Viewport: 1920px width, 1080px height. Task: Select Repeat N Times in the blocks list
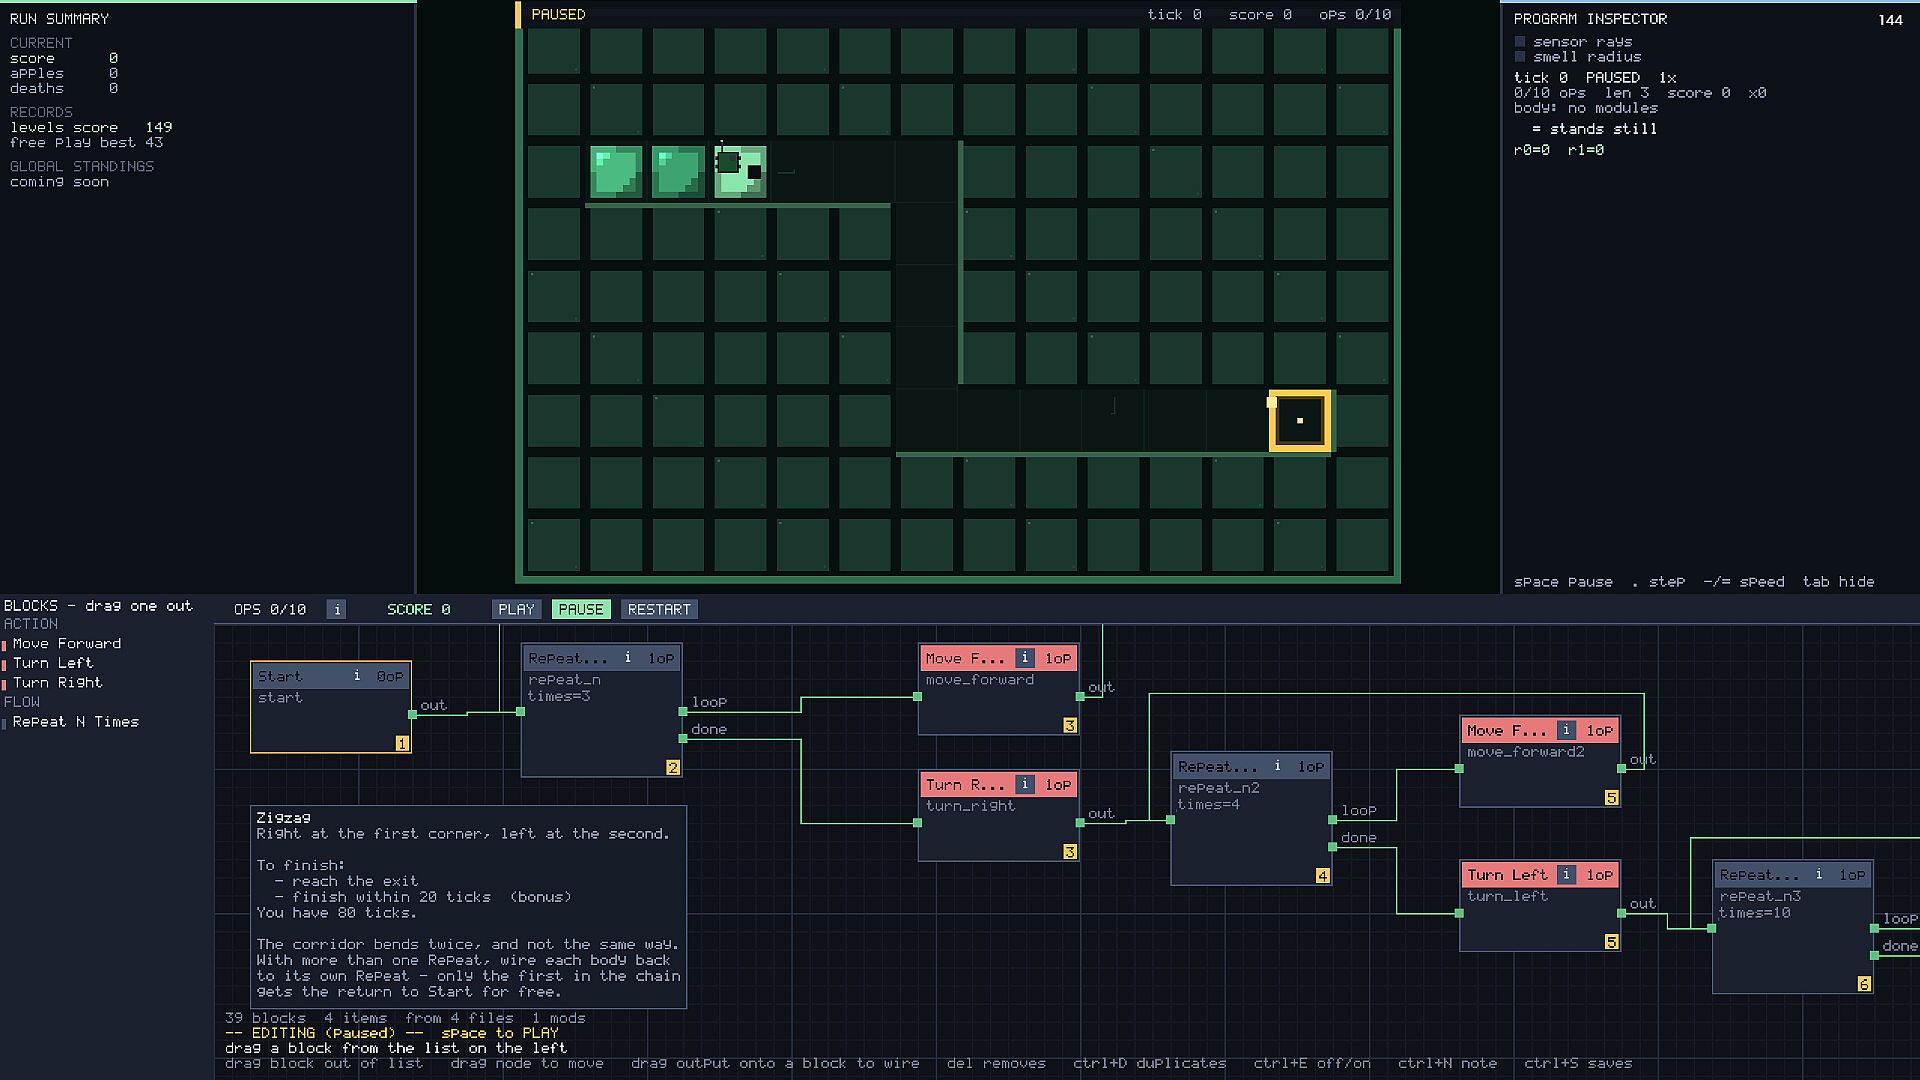pos(75,721)
